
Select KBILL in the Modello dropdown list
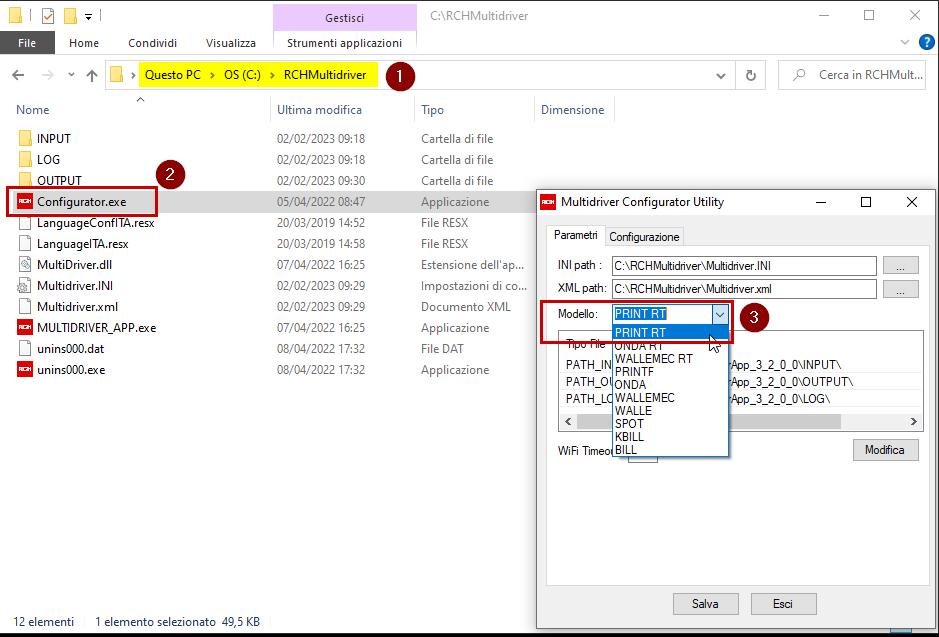coord(630,437)
